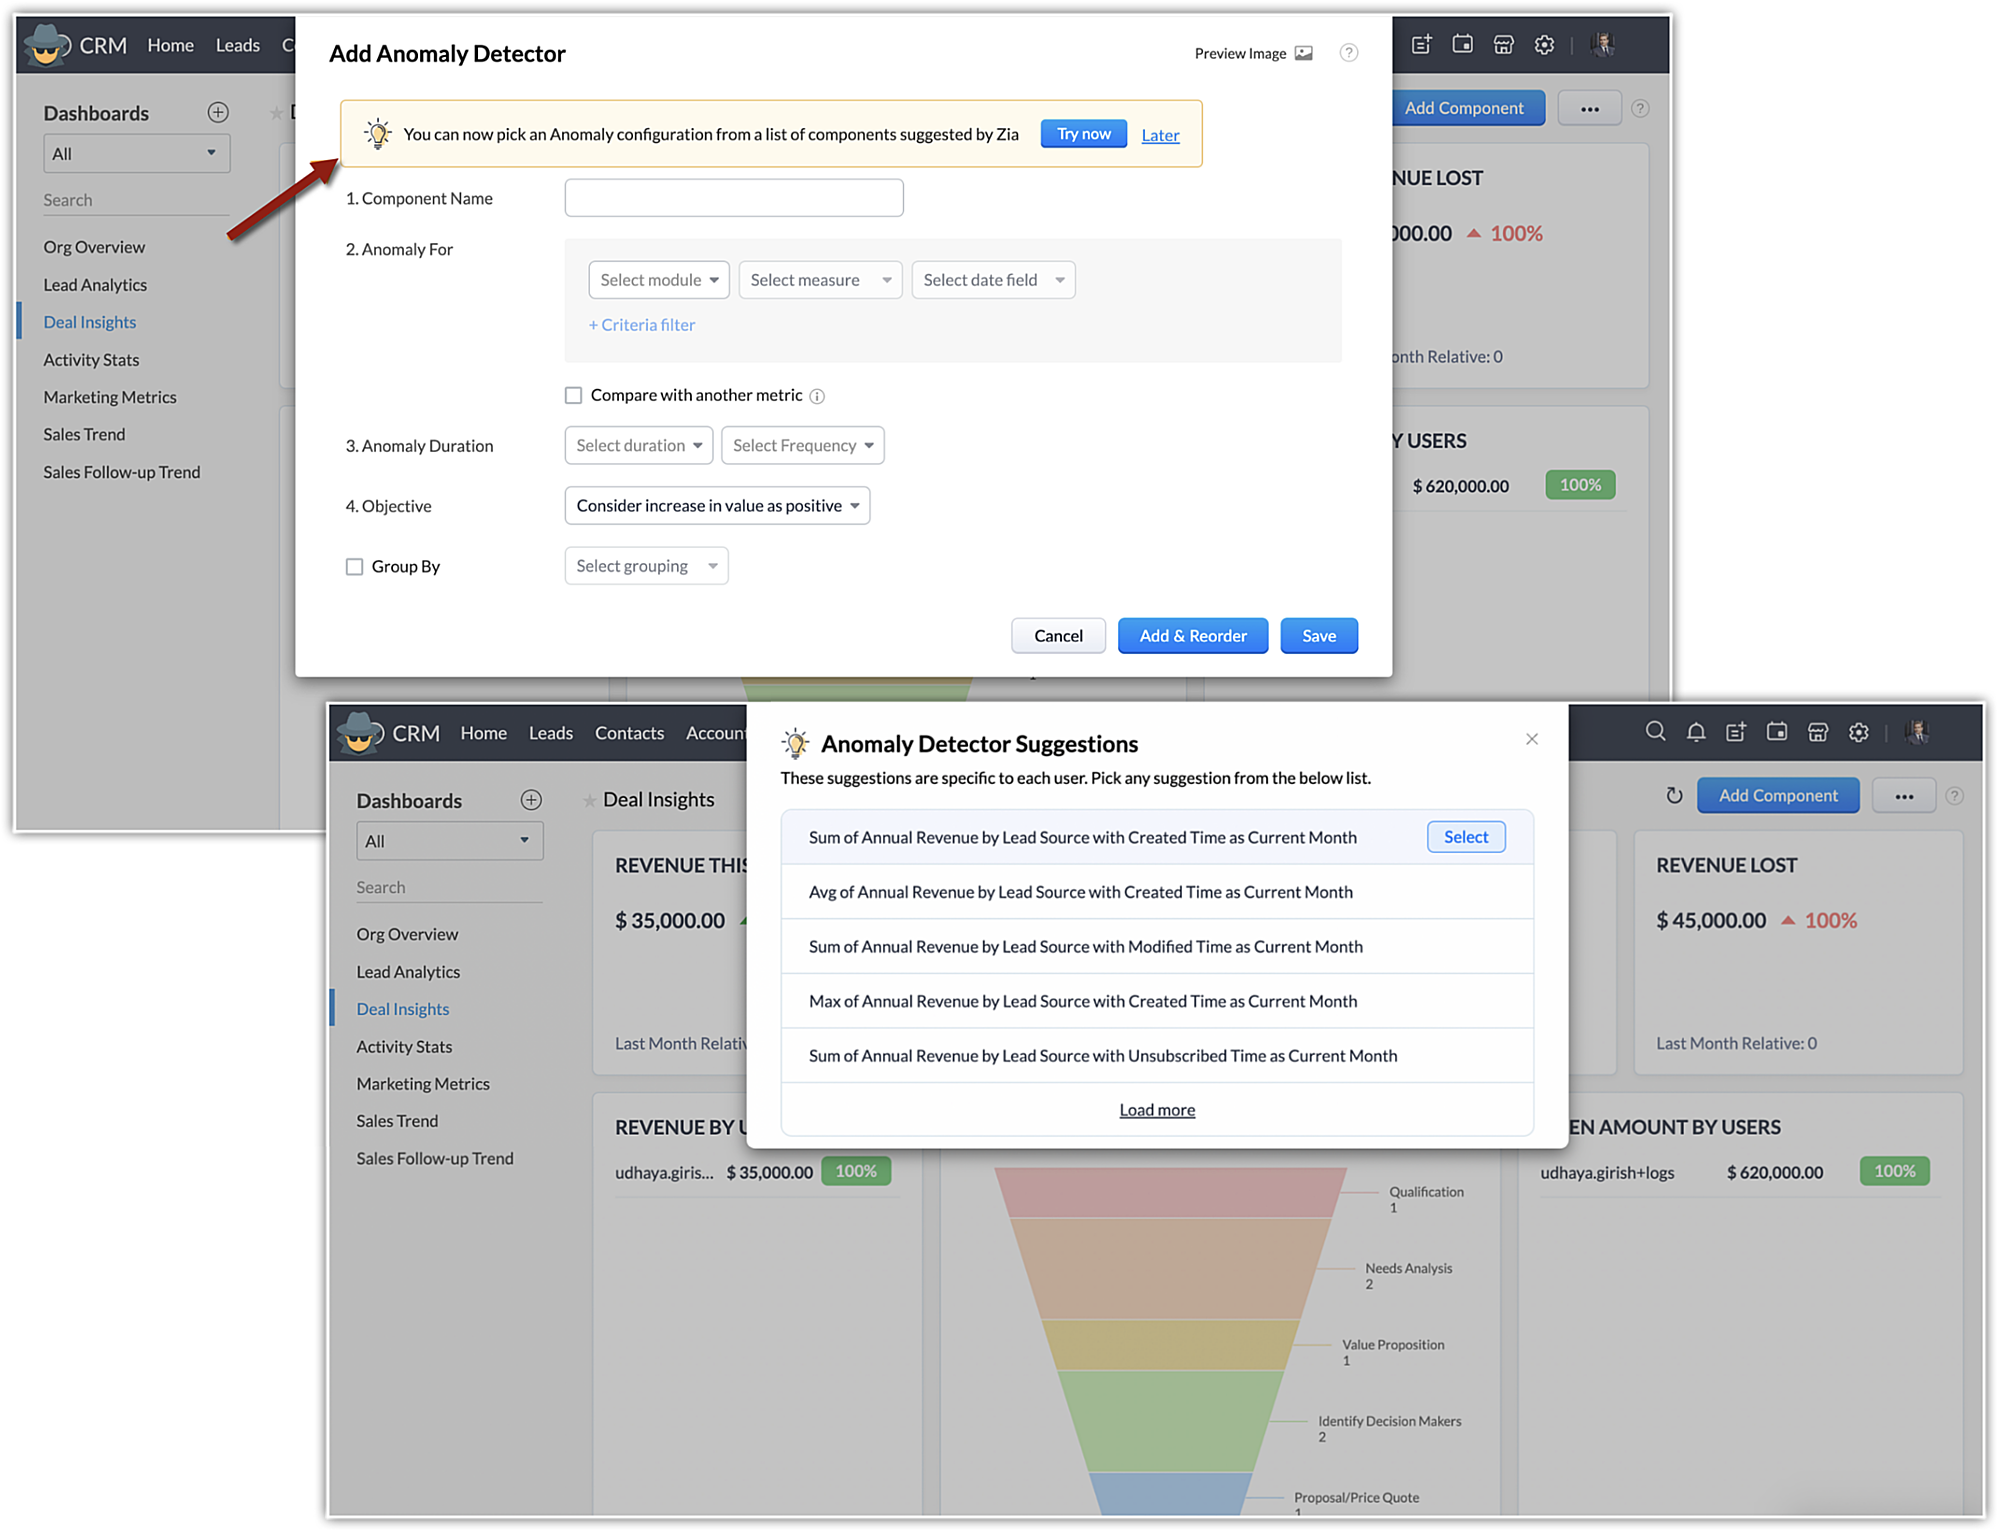Viewport: 2000px width, 1534px height.
Task: Open the Objective dropdown for increase in value
Action: (717, 506)
